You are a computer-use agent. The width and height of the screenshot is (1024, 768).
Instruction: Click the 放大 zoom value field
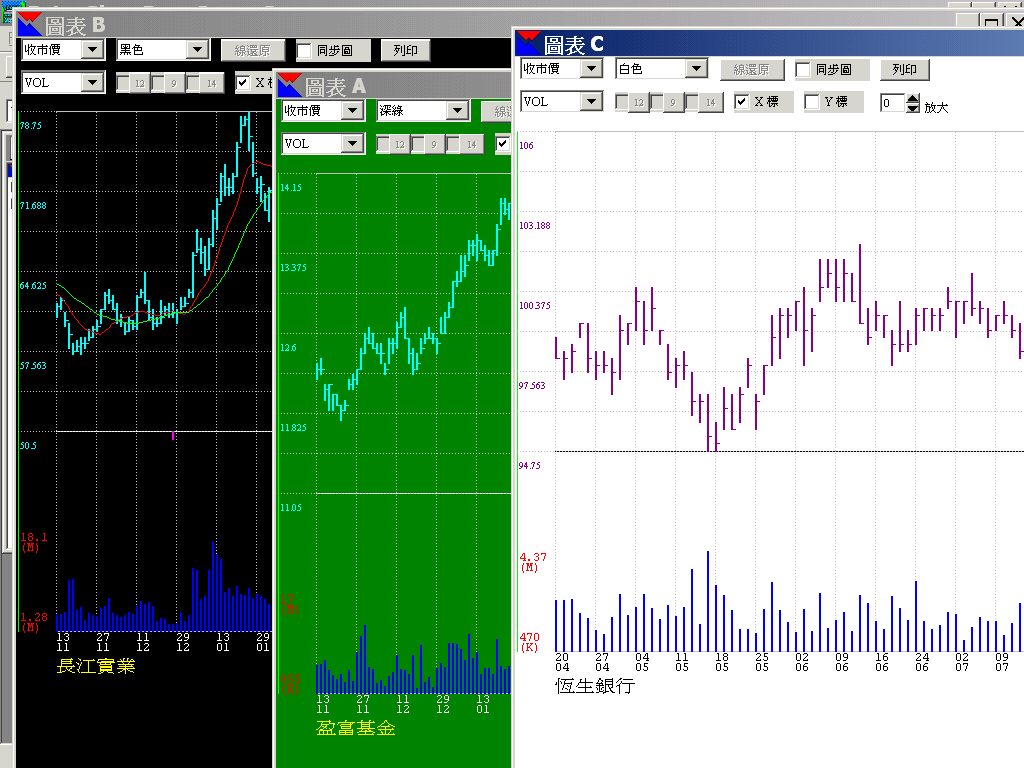(x=892, y=103)
